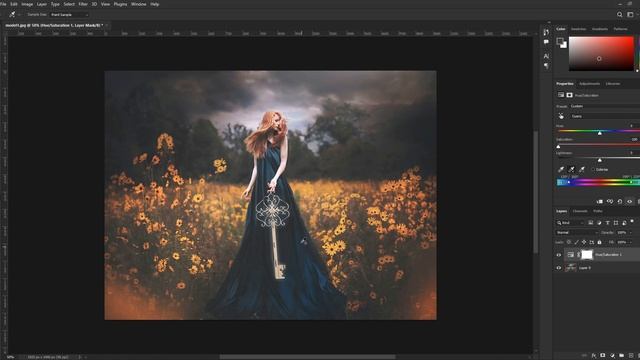This screenshot has width=640, height=360.
Task: Switch to the Paths tab
Action: tap(598, 211)
